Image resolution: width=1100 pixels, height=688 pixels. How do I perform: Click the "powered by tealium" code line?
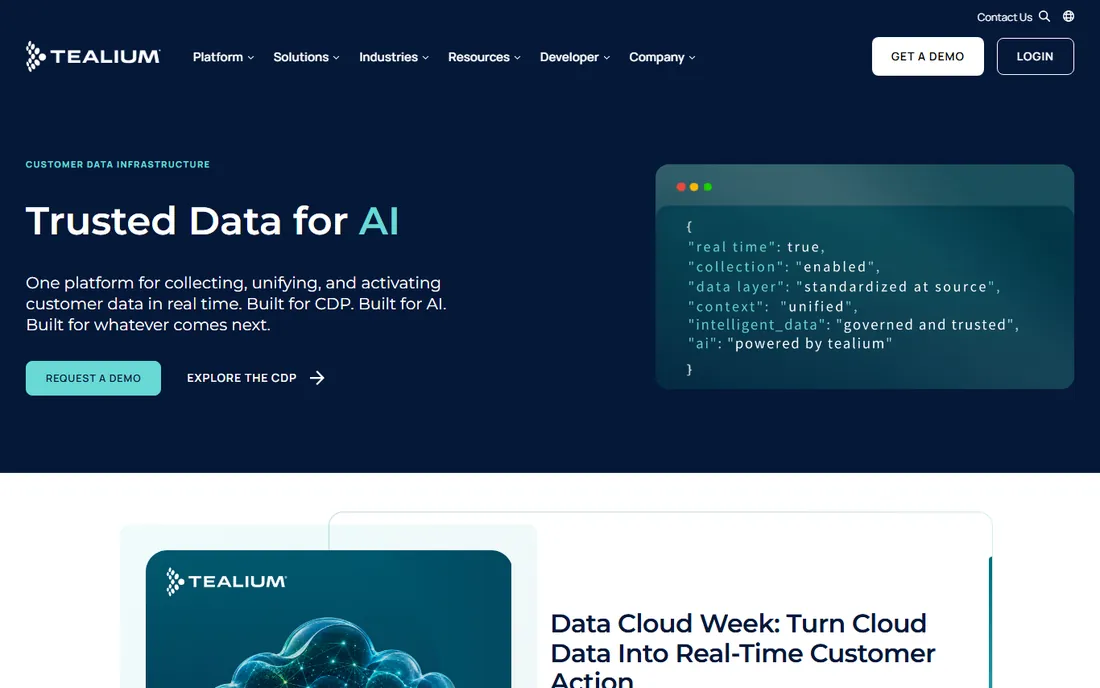(x=790, y=344)
